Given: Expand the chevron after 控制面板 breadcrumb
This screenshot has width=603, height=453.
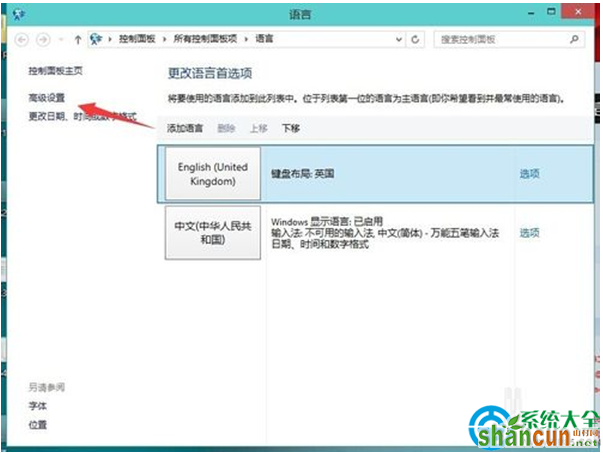Looking at the screenshot, I should [165, 39].
